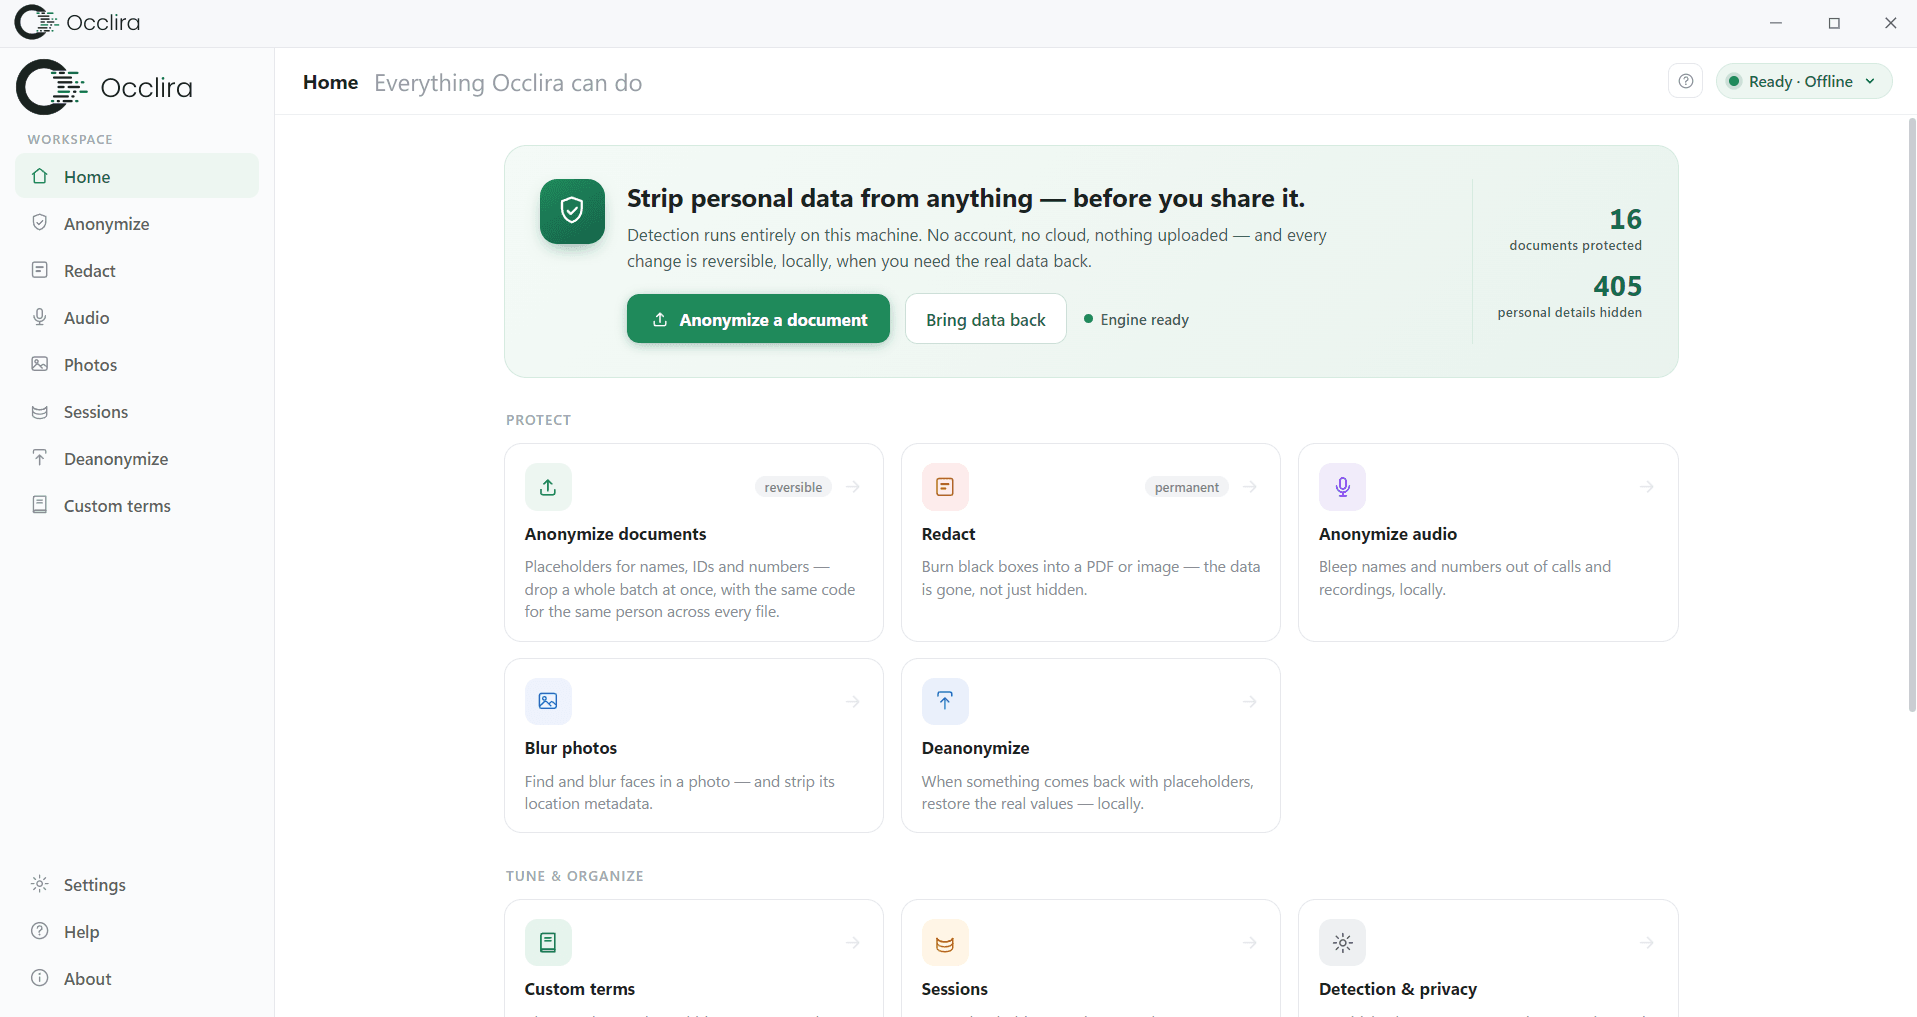Image resolution: width=1917 pixels, height=1017 pixels.
Task: Minimize the Occlira window
Action: tap(1776, 23)
